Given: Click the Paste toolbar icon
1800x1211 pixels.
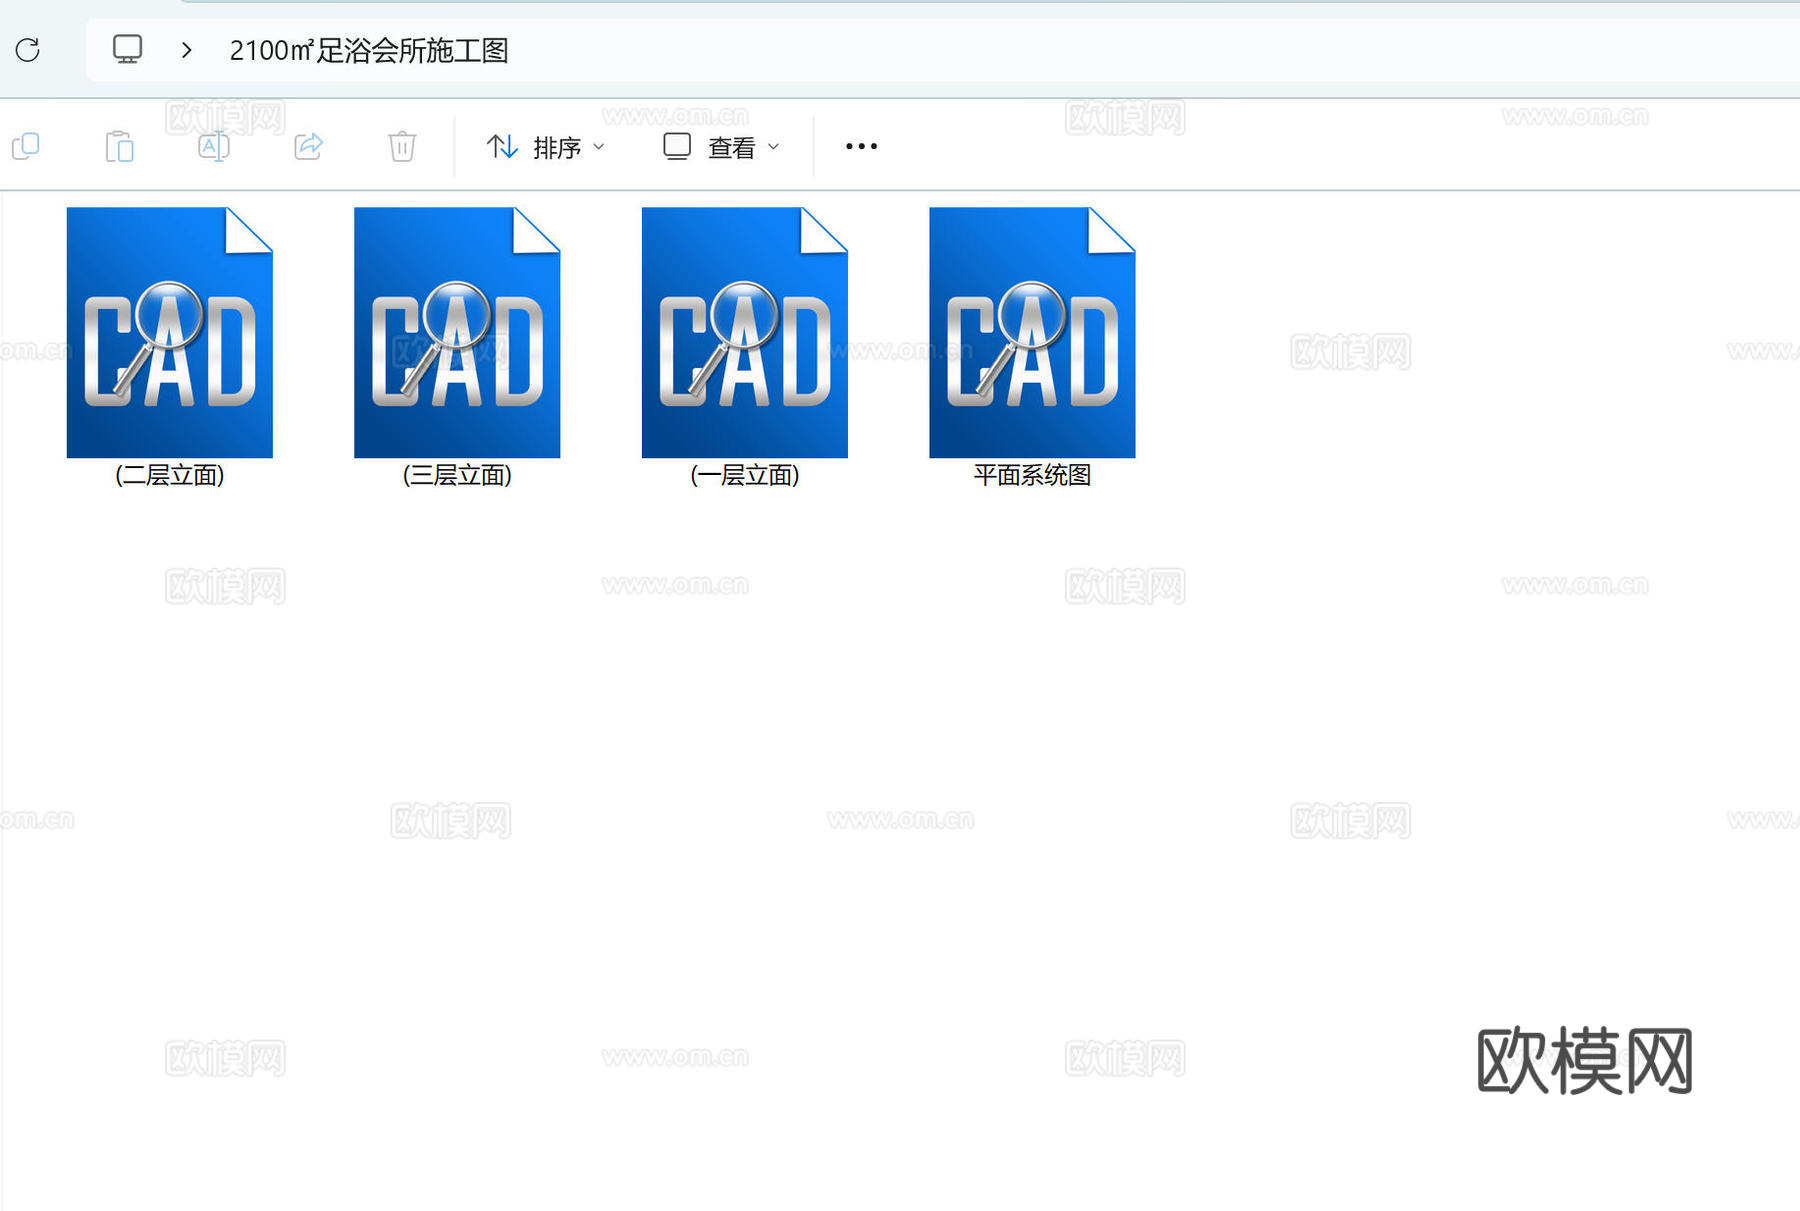Looking at the screenshot, I should (x=120, y=147).
